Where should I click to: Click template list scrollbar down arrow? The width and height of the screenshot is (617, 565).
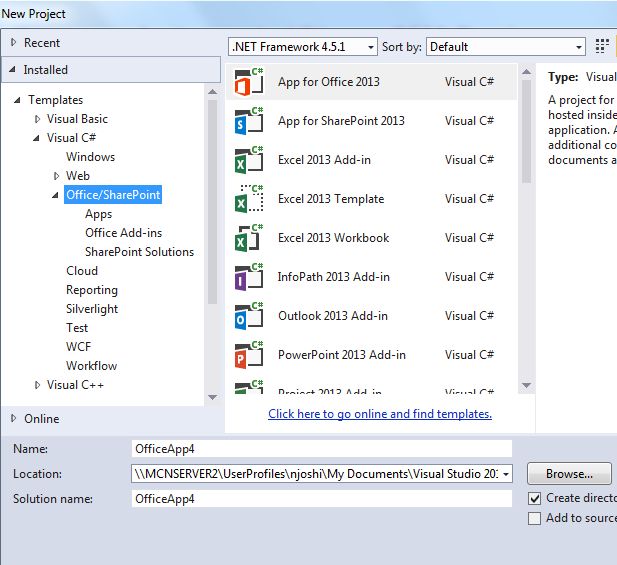[x=526, y=385]
